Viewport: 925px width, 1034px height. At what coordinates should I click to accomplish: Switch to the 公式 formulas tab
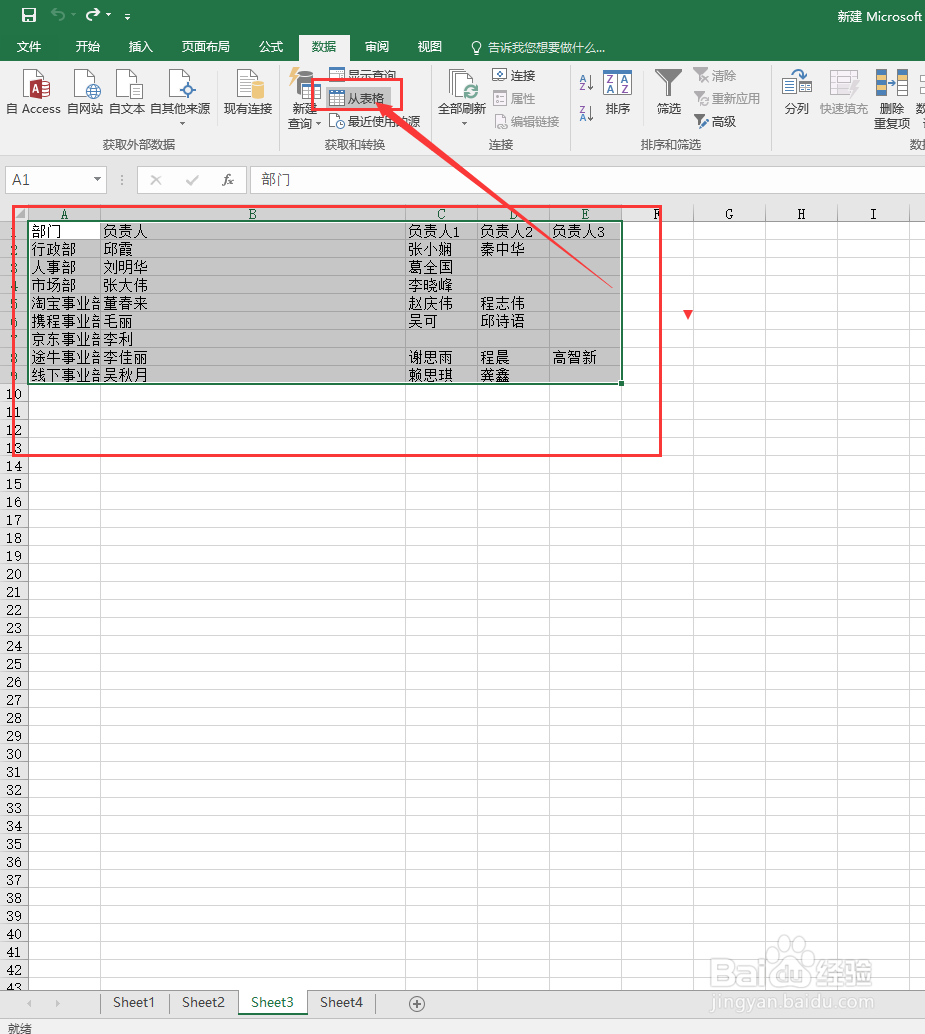click(x=271, y=47)
